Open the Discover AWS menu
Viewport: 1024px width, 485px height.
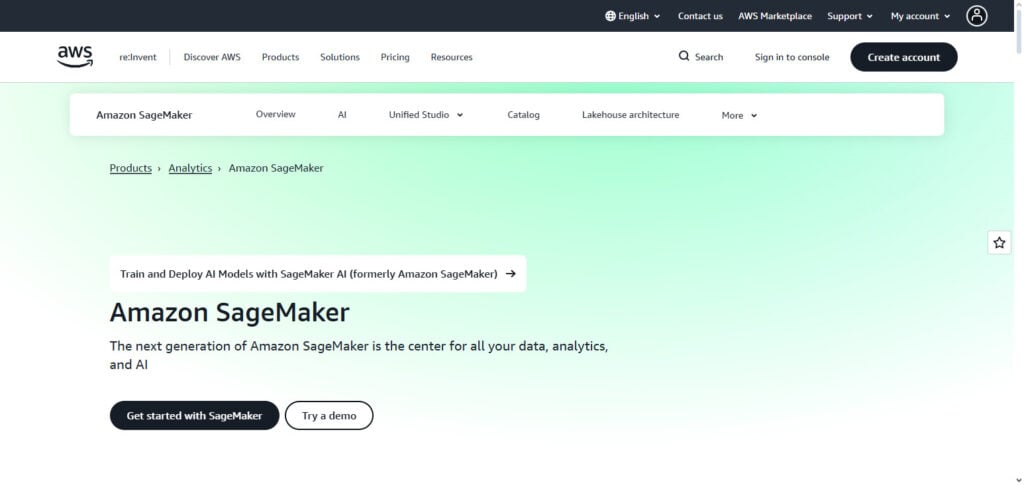212,57
